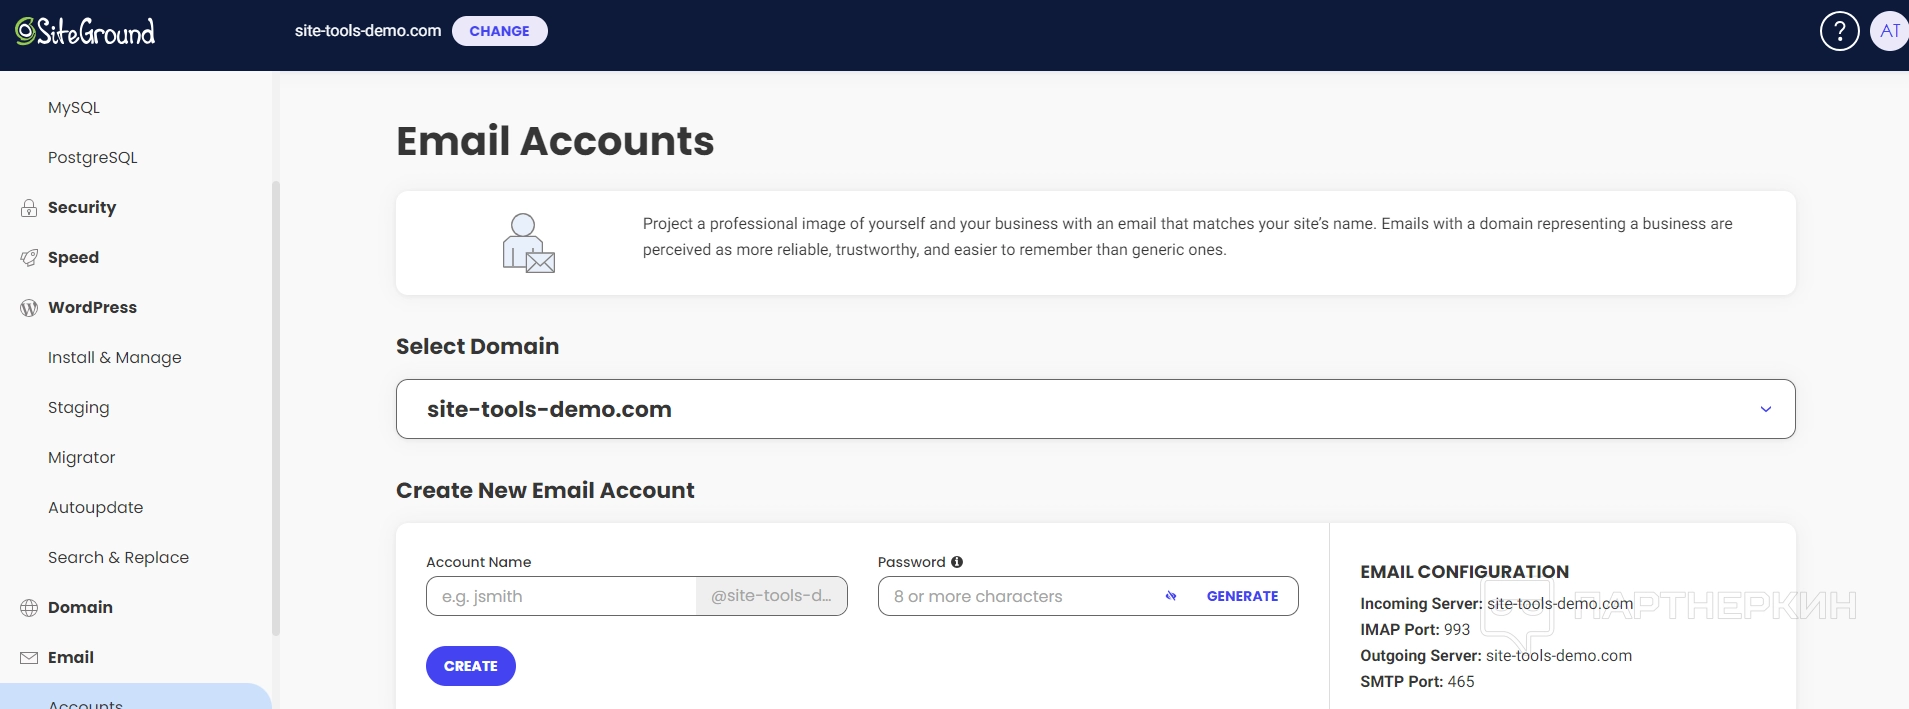Toggle password visibility eye icon
Screen dimensions: 1909x709
(1171, 596)
